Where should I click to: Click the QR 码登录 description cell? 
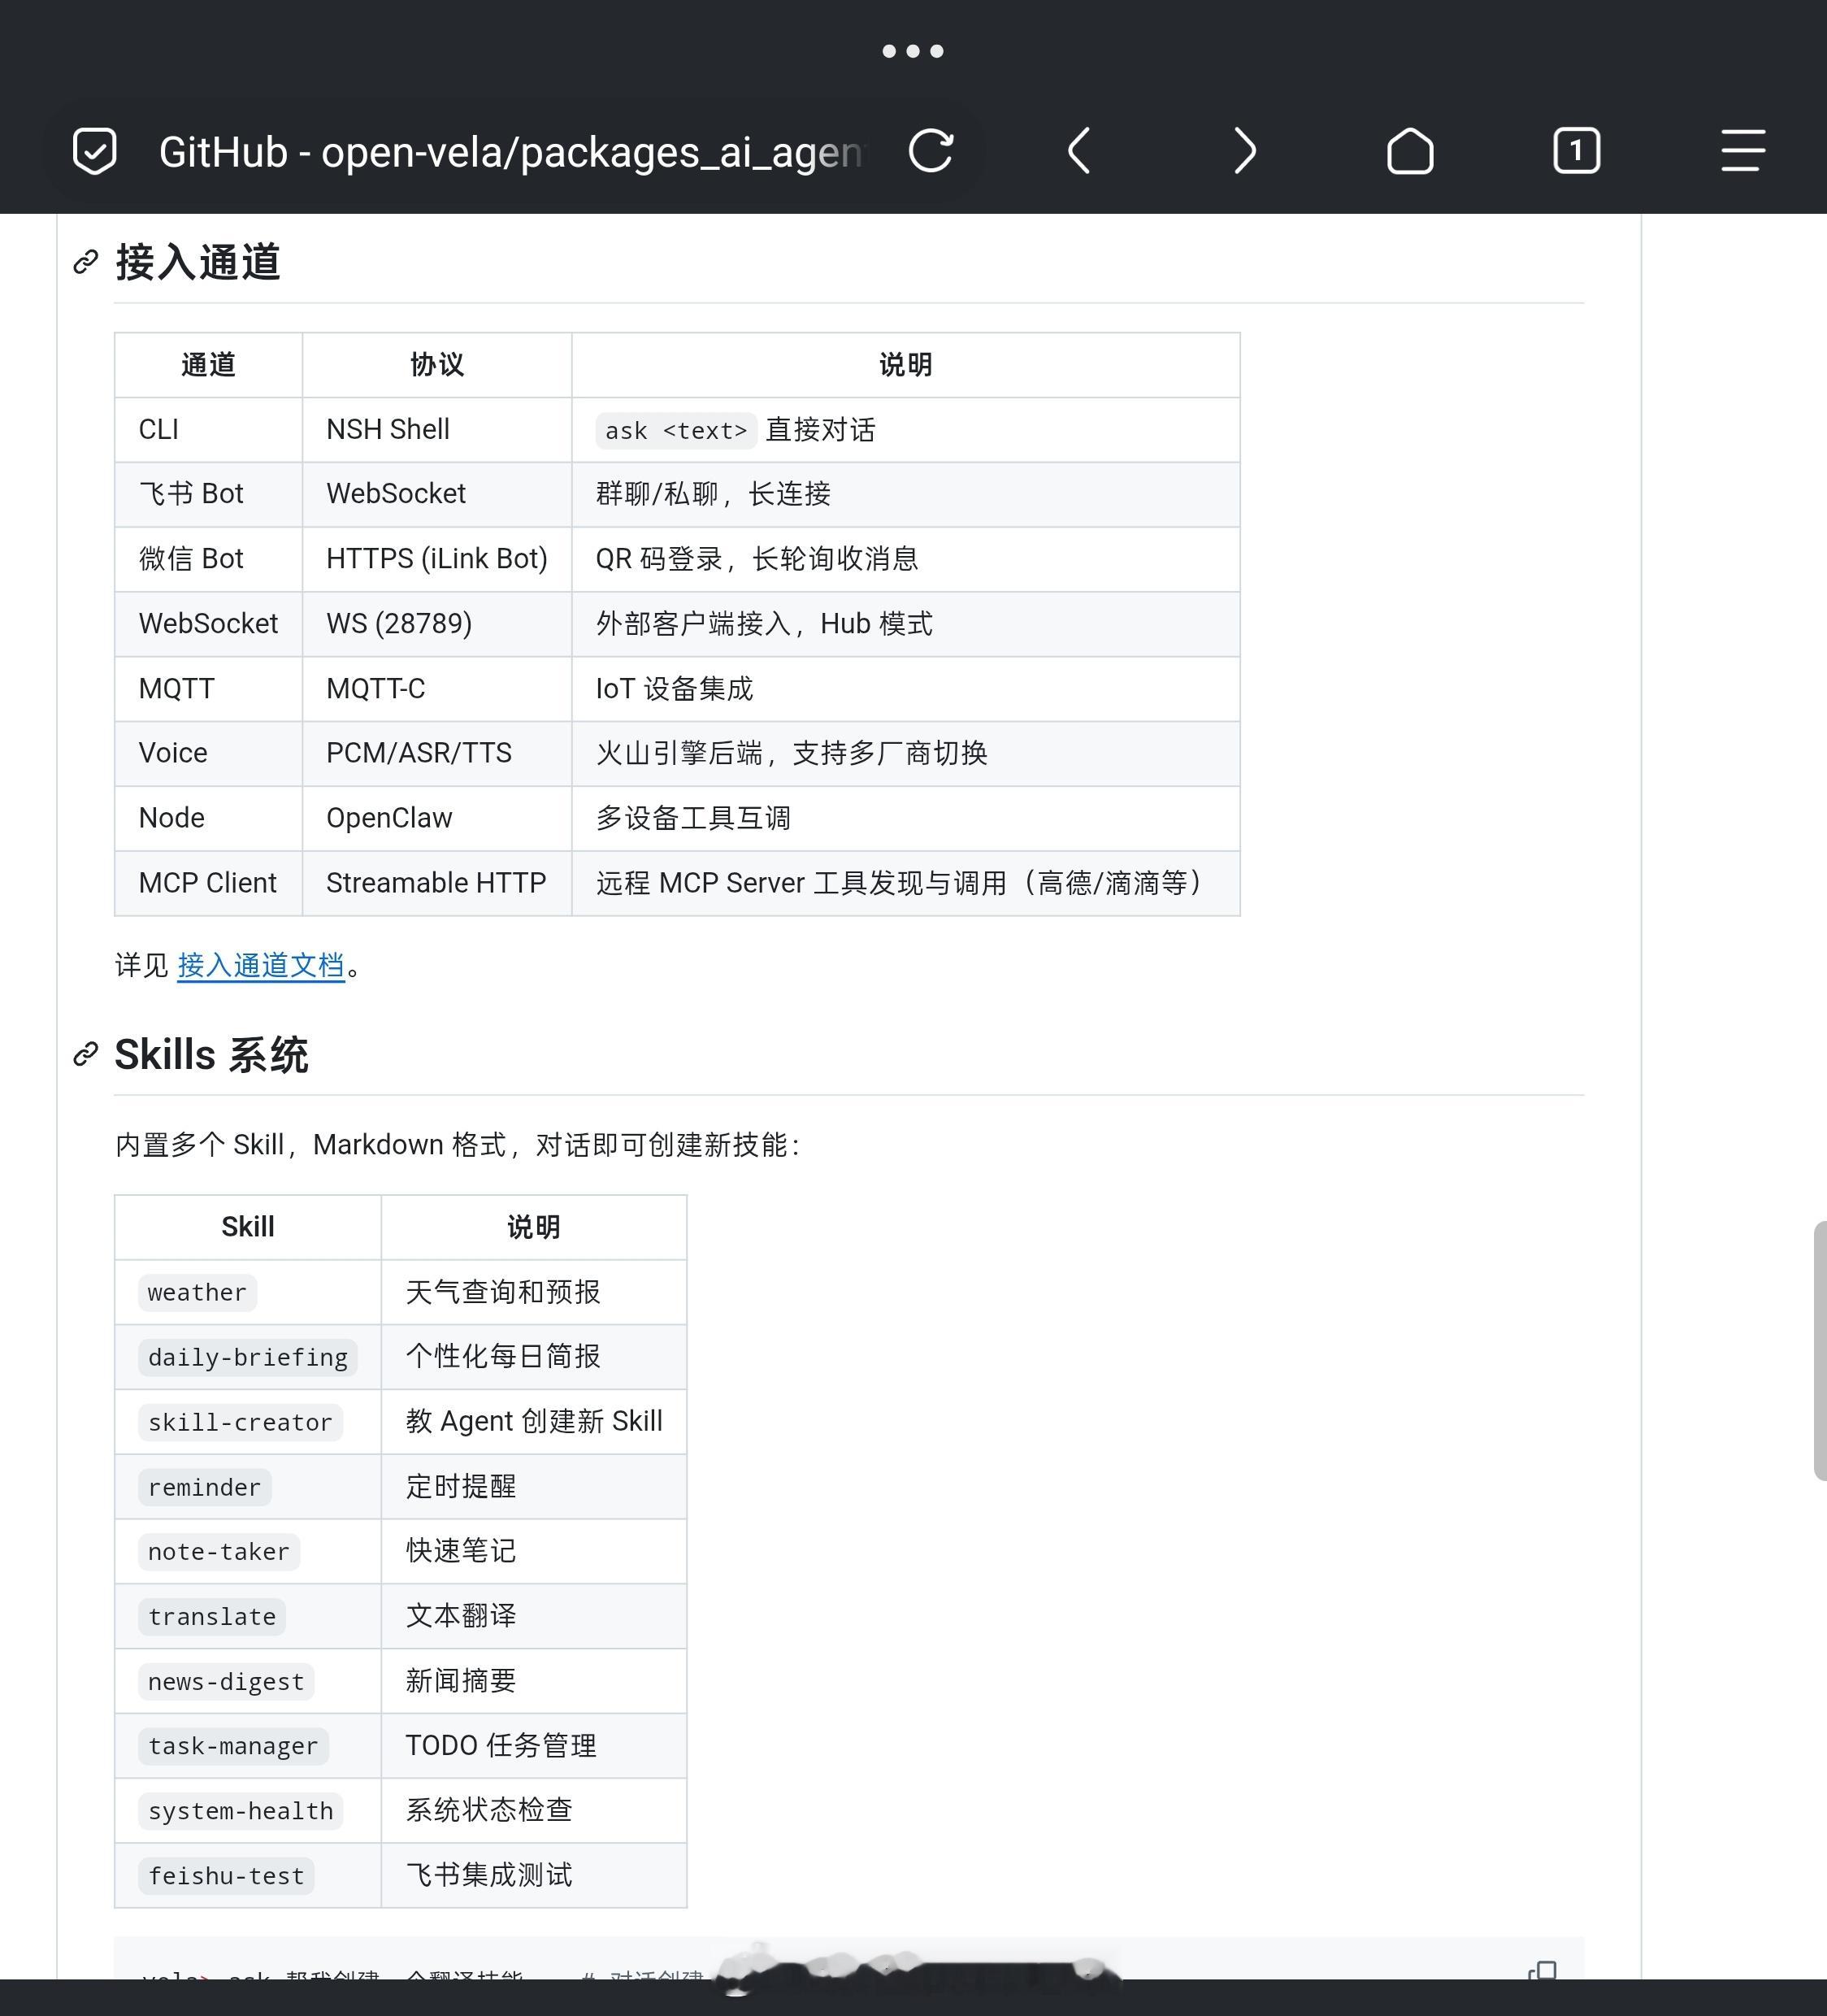click(906, 559)
